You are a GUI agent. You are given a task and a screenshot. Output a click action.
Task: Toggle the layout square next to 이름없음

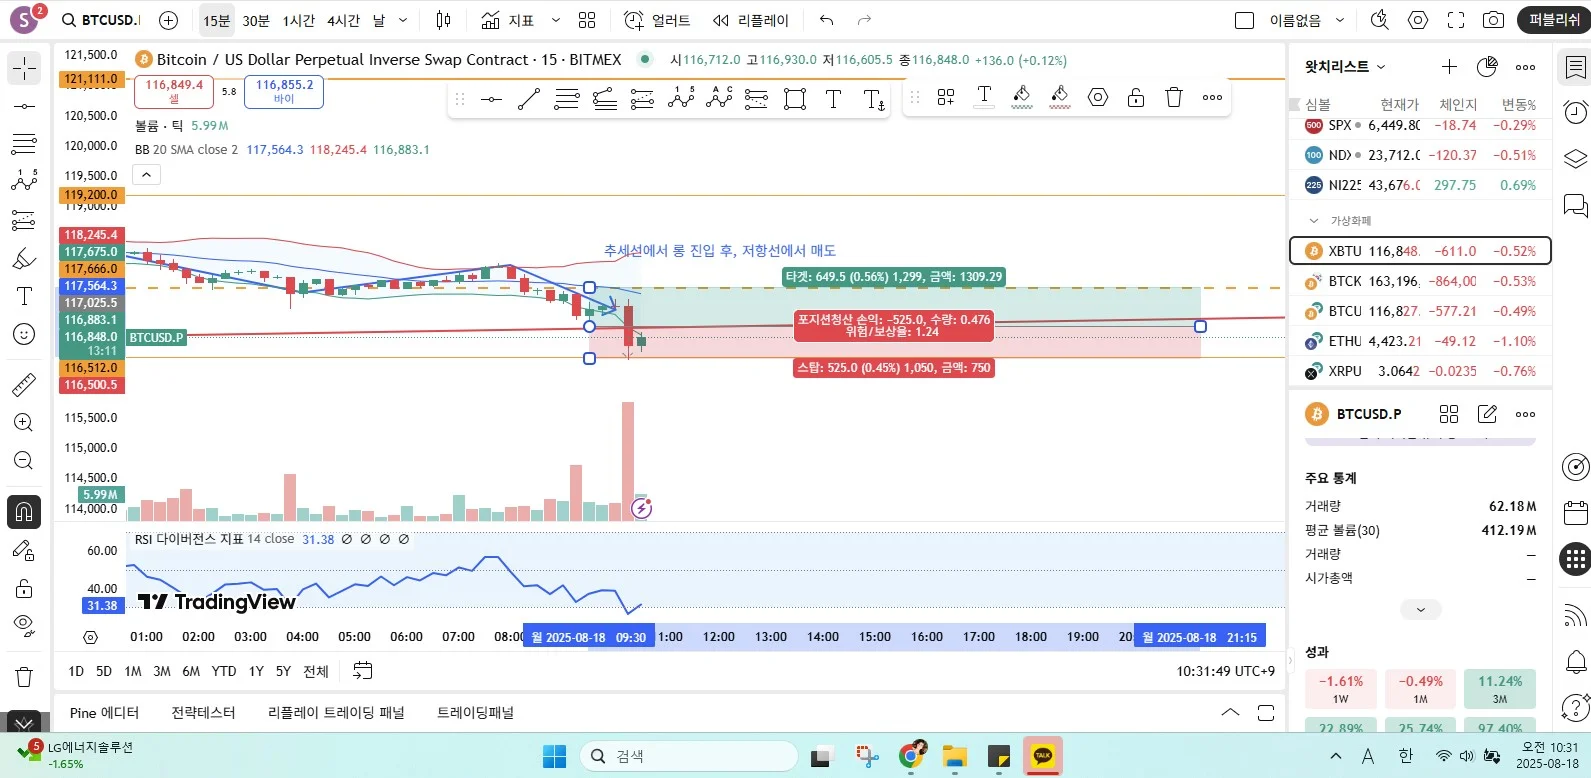[x=1245, y=20]
